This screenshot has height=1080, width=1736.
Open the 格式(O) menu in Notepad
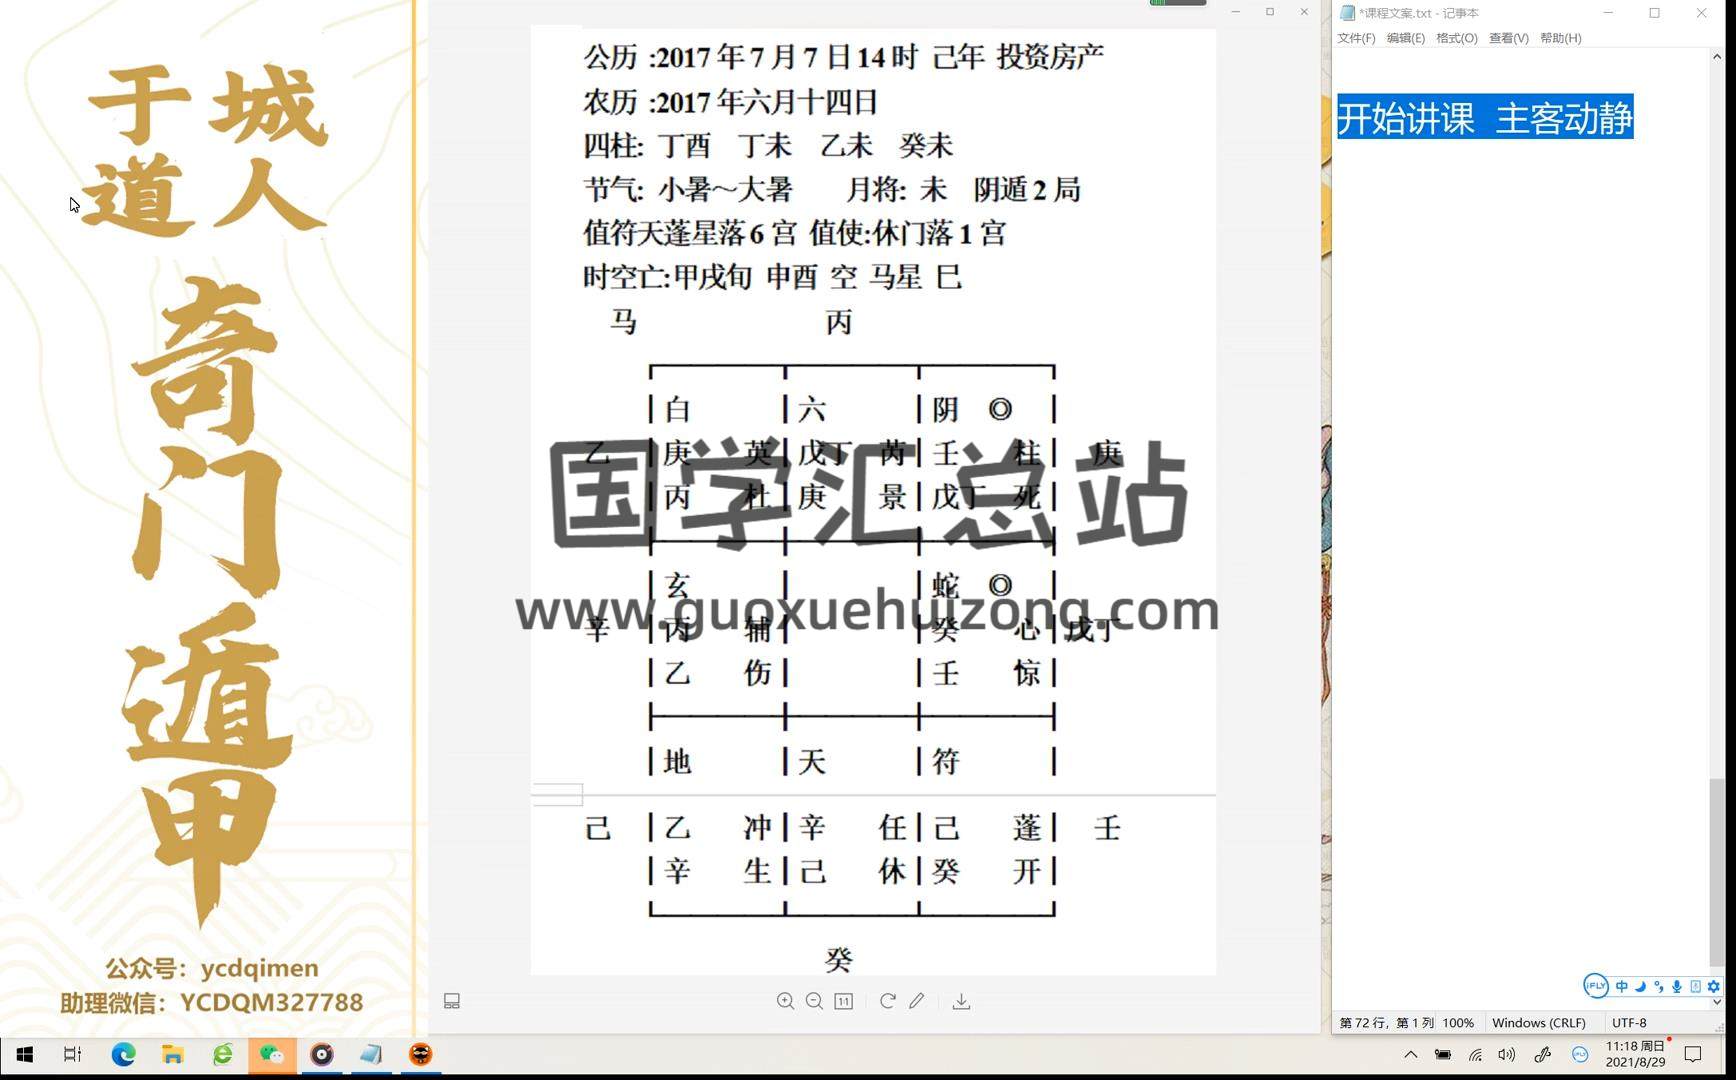tap(1457, 38)
